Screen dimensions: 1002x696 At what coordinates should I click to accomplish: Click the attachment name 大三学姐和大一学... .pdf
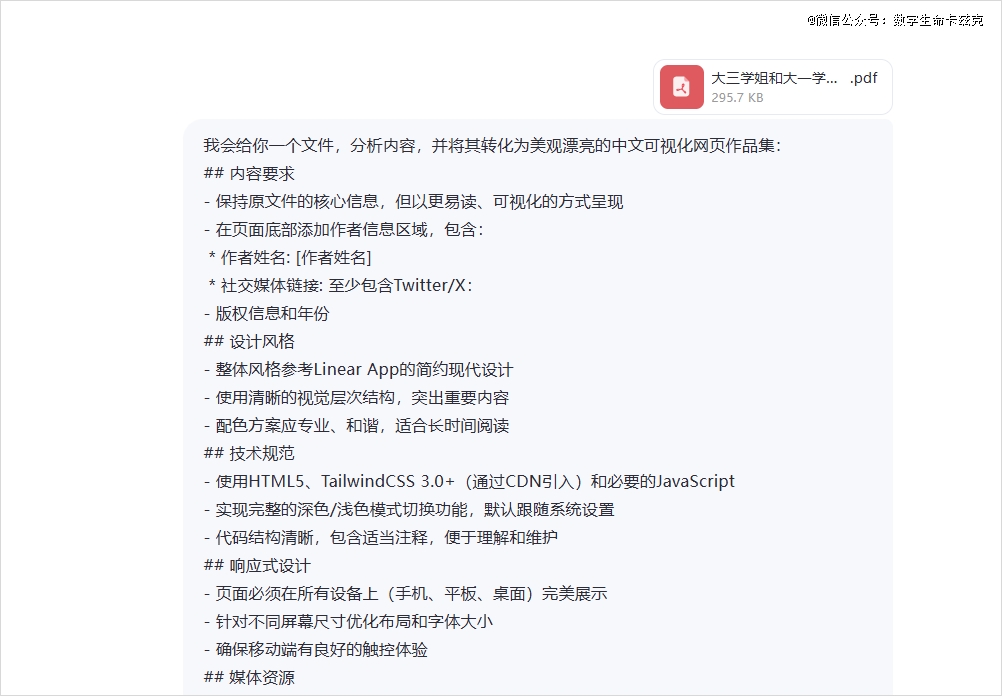(x=794, y=78)
